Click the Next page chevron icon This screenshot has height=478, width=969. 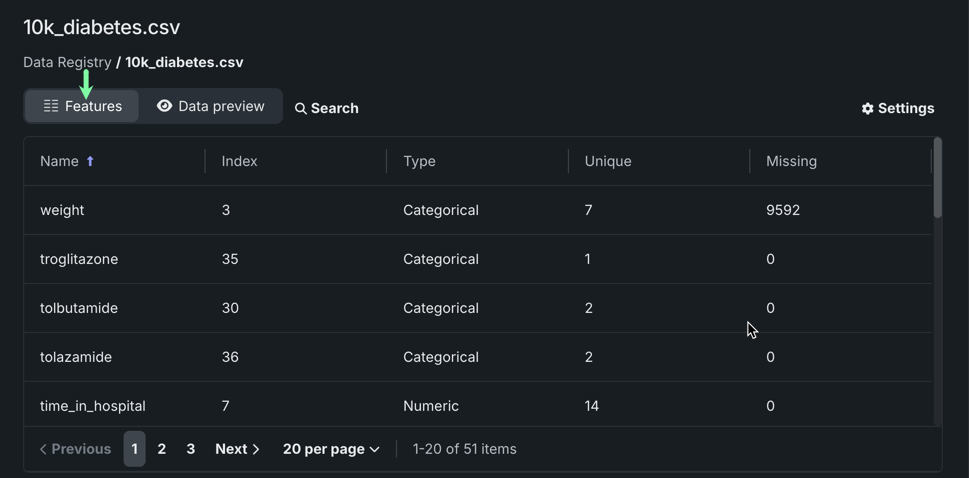click(256, 449)
